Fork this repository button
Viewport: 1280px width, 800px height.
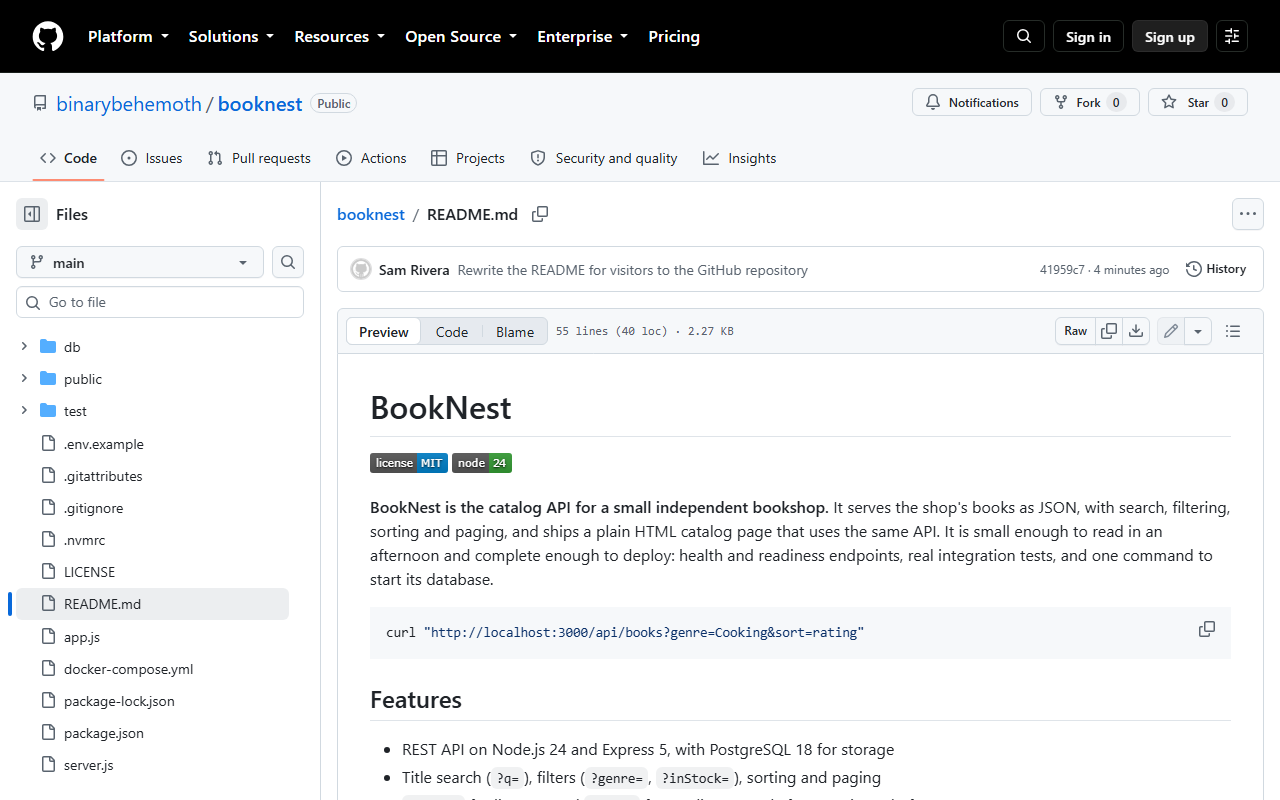pyautogui.click(x=1089, y=102)
